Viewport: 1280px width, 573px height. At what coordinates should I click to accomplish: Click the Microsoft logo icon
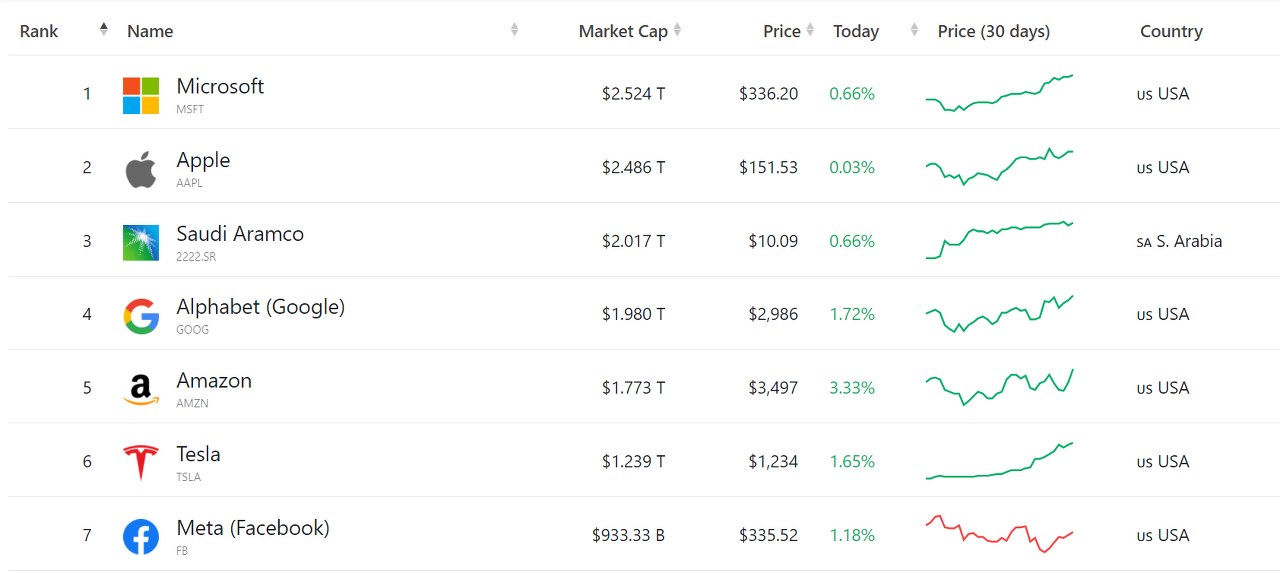(x=141, y=95)
